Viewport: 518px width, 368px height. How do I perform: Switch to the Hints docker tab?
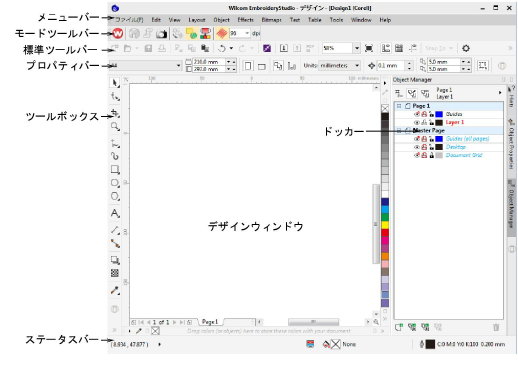pos(511,97)
